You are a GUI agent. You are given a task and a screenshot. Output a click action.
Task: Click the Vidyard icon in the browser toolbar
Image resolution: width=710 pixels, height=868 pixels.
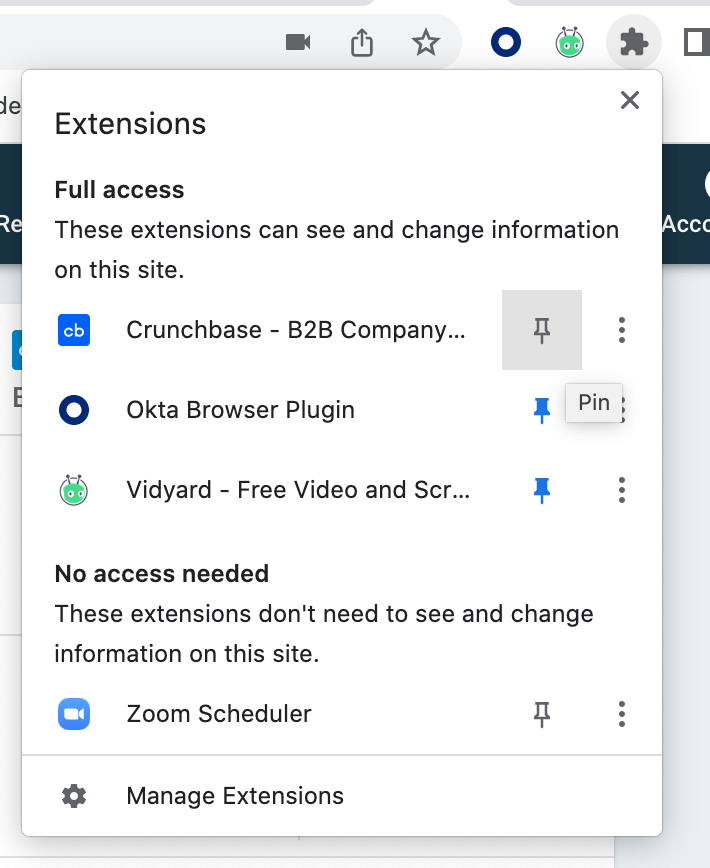coord(568,42)
